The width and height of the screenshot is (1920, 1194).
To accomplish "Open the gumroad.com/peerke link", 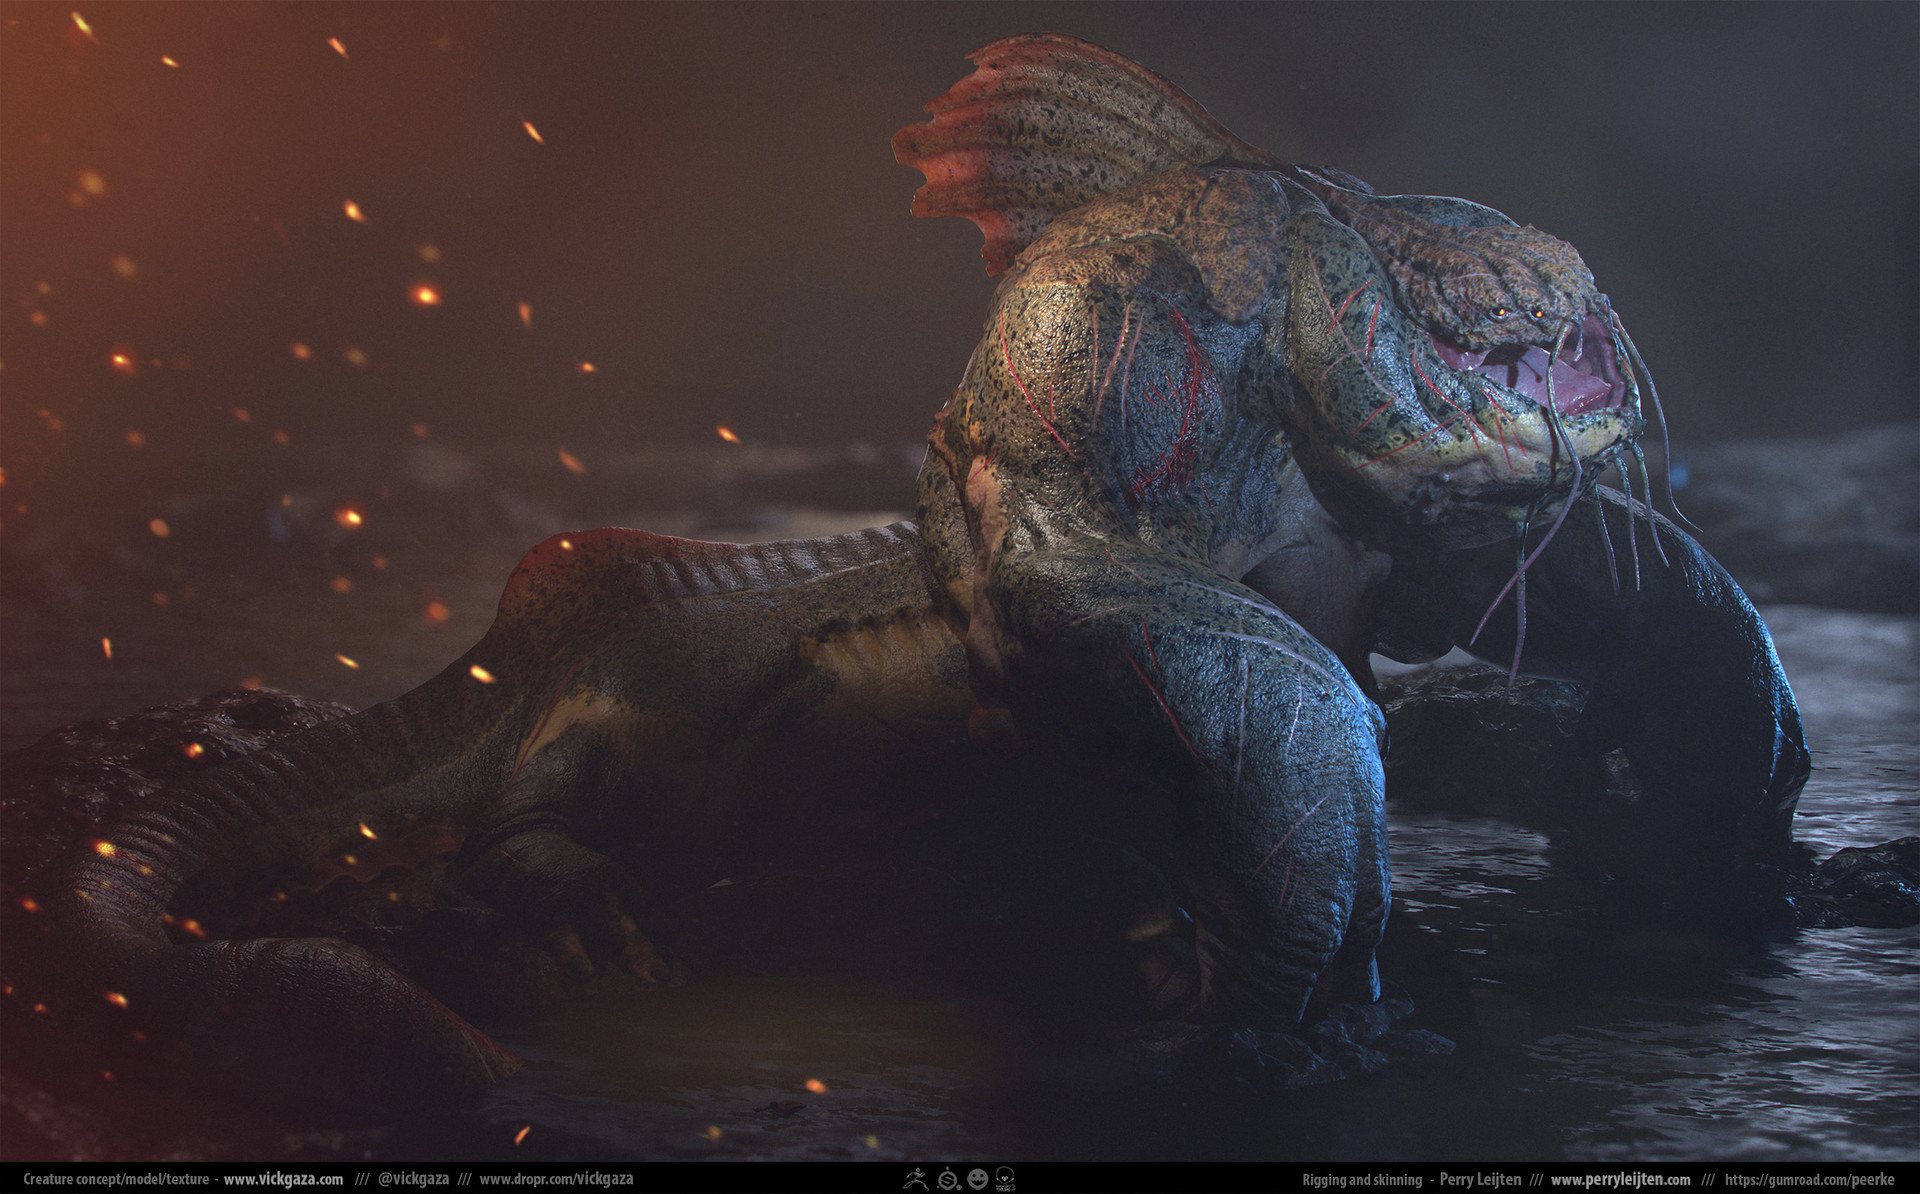I will (1810, 1180).
